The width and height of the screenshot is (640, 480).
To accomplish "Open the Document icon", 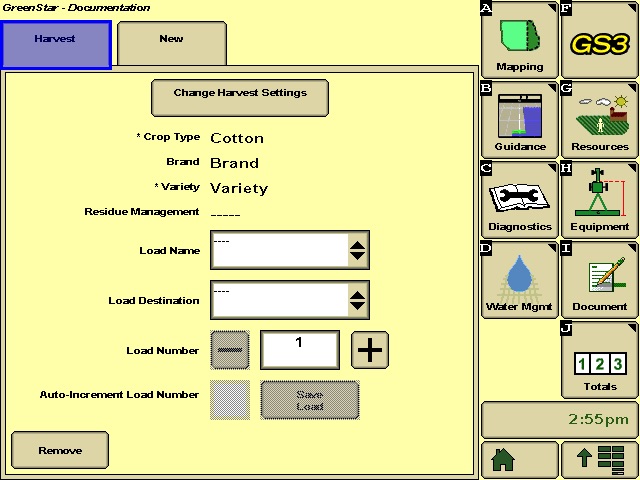I will click(x=599, y=280).
